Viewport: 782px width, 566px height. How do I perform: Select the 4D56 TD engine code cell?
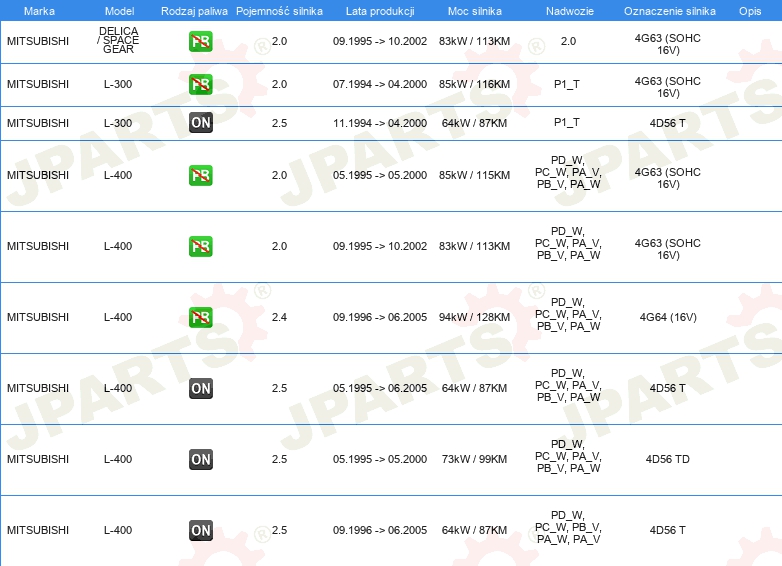(x=667, y=459)
